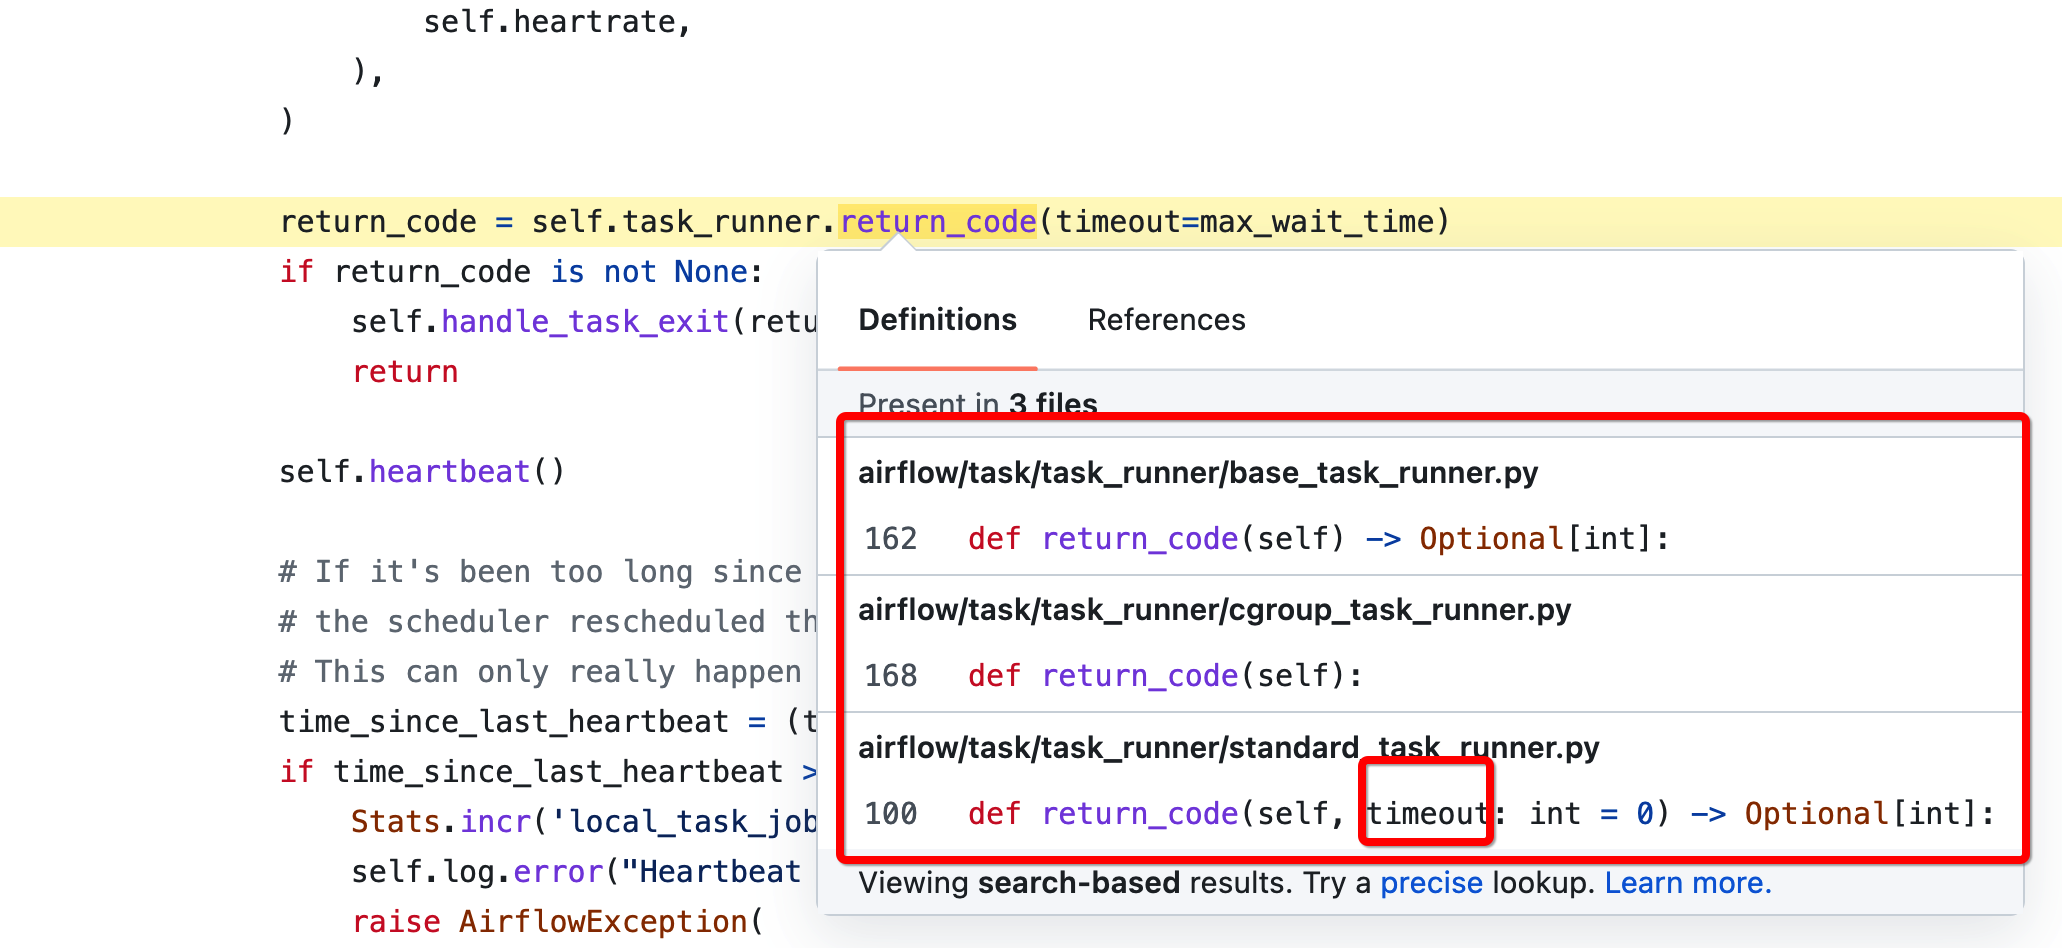Screen dimensions: 2062x948
Task: Click raise AirflowException text
Action: tap(557, 921)
